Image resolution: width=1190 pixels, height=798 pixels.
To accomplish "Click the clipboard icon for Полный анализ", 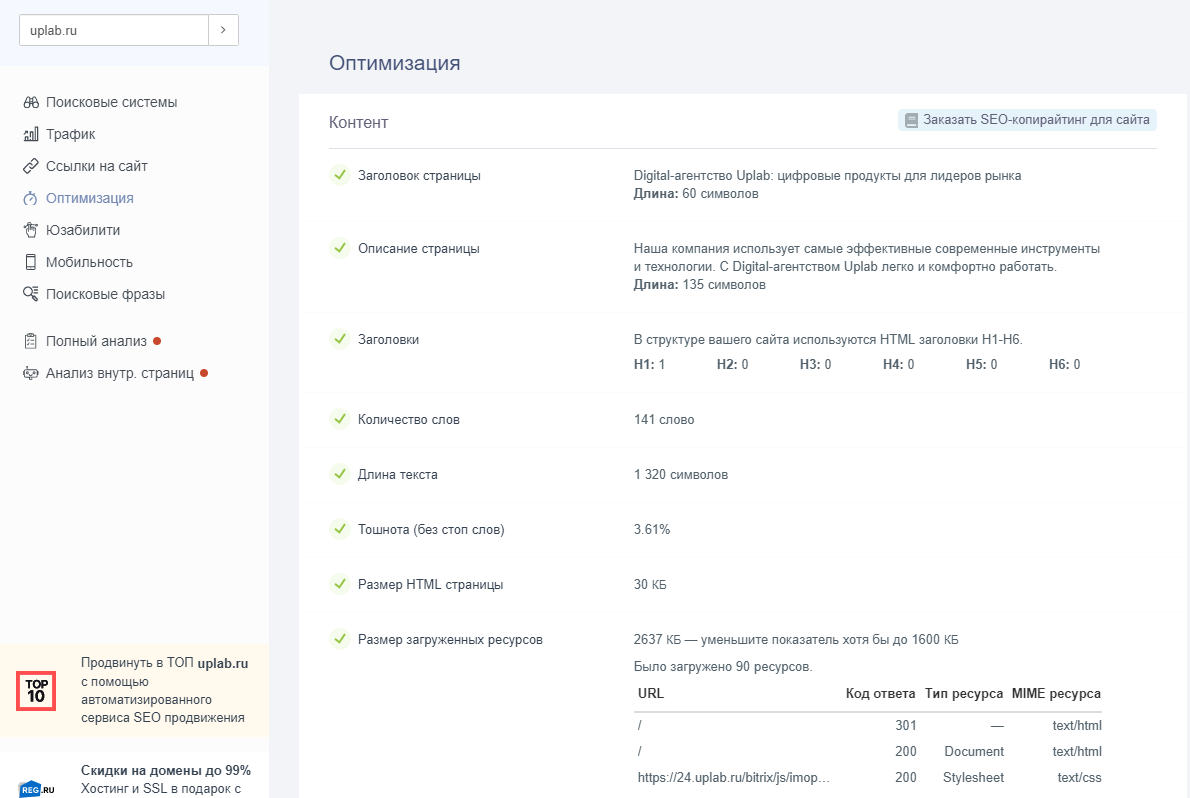I will tap(30, 340).
